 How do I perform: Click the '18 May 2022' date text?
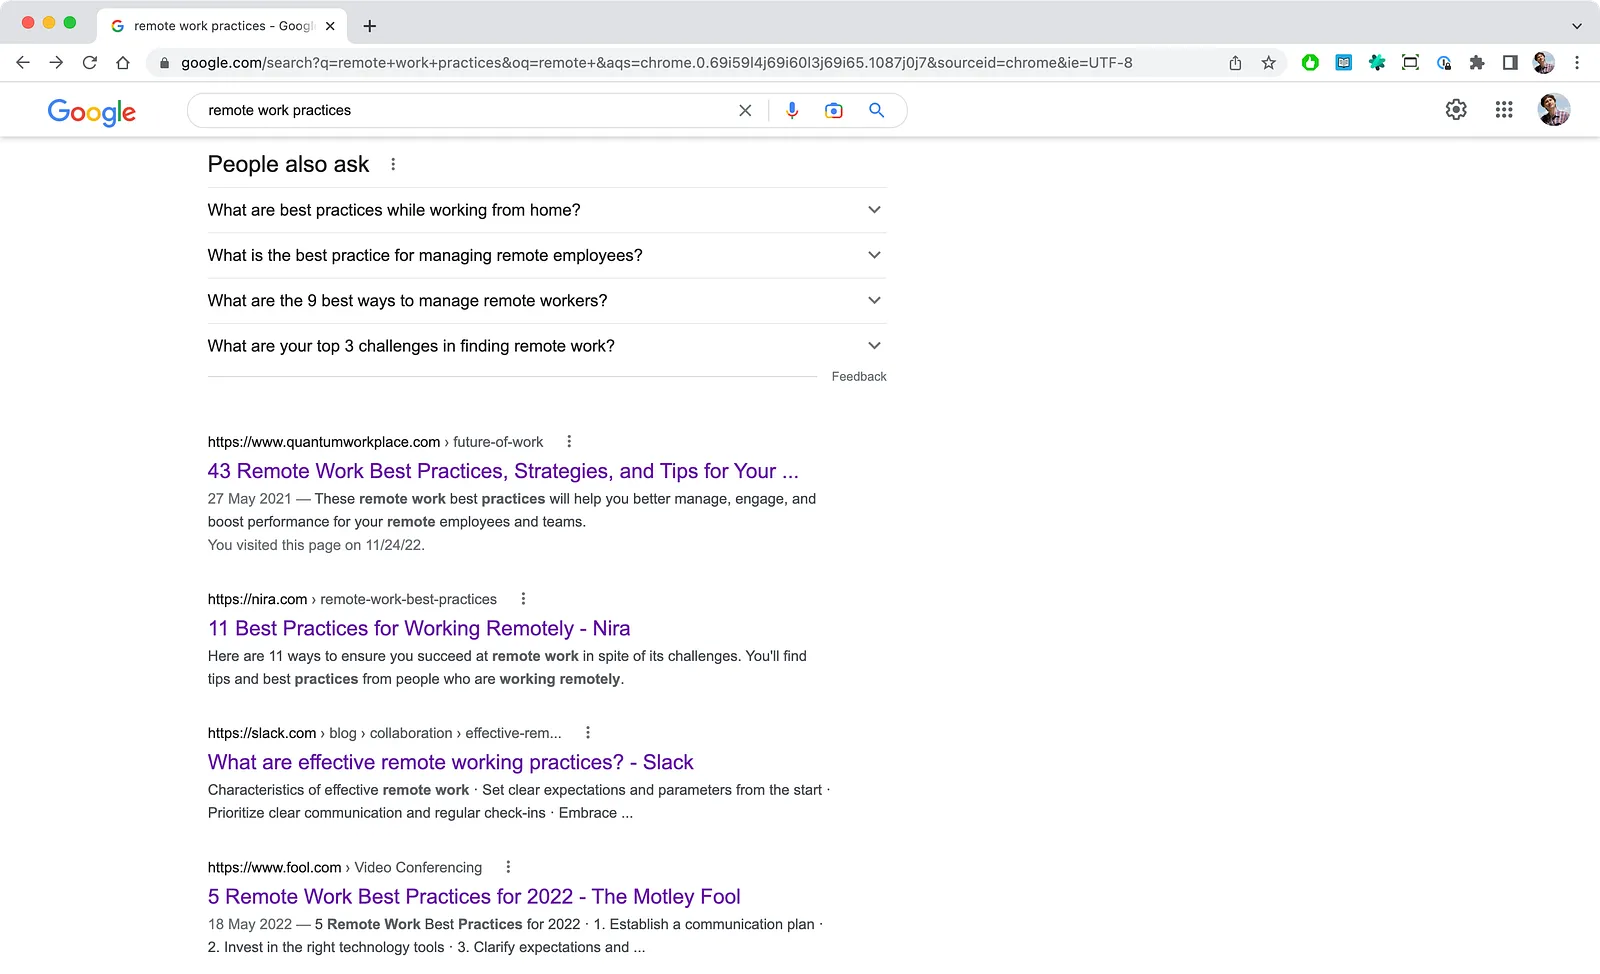point(250,924)
